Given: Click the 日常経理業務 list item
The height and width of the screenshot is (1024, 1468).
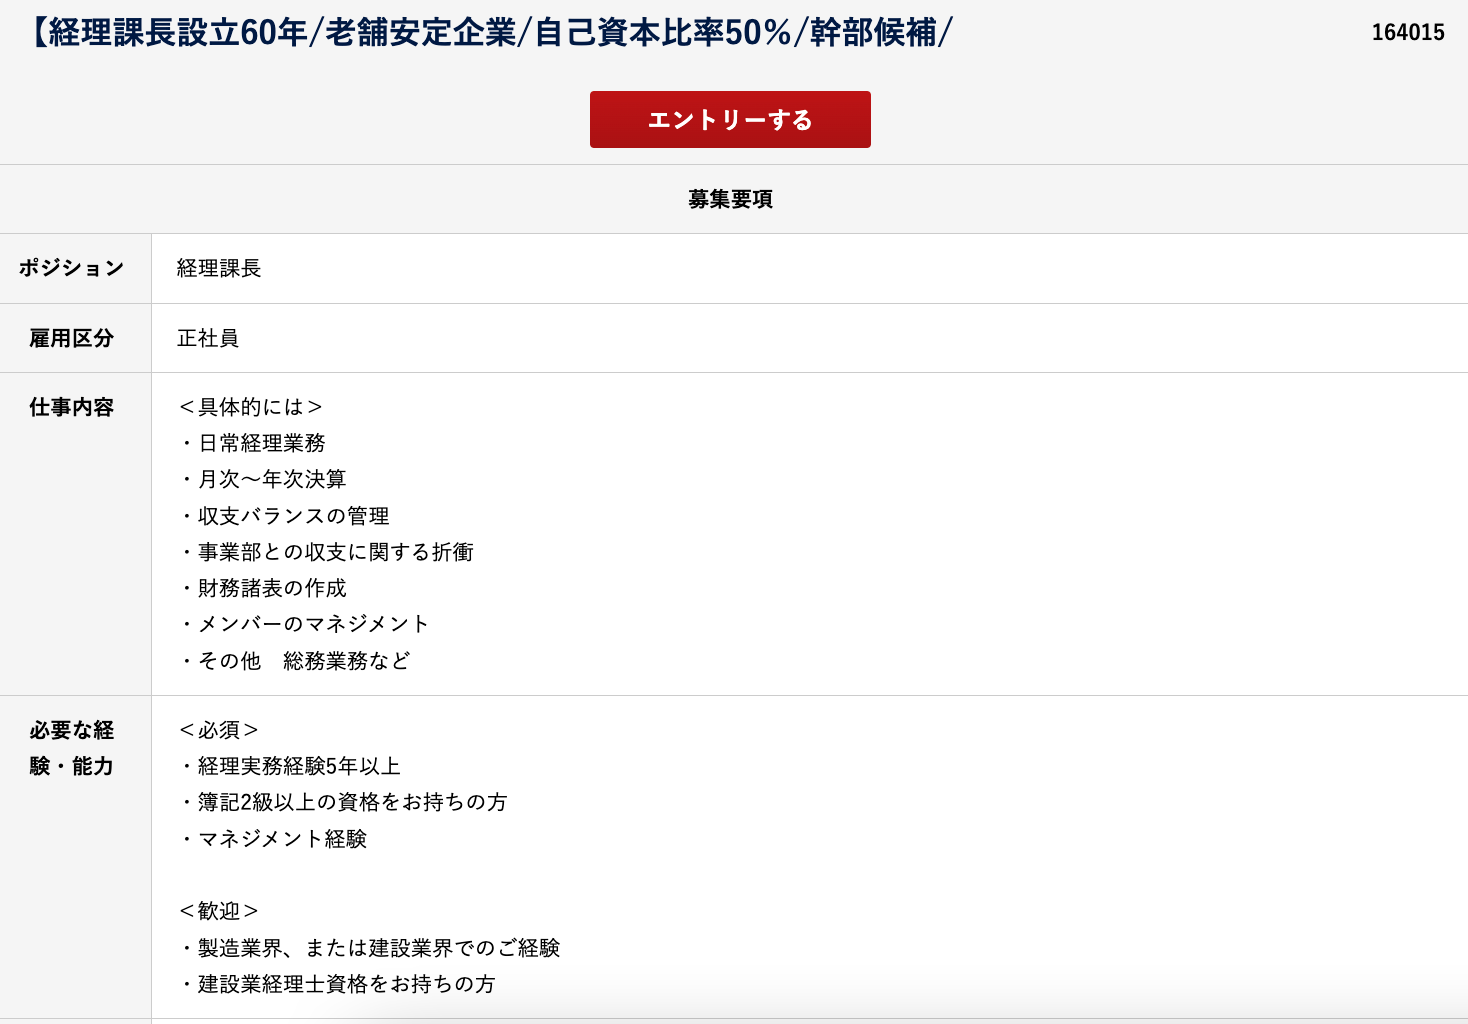Looking at the screenshot, I should [262, 443].
